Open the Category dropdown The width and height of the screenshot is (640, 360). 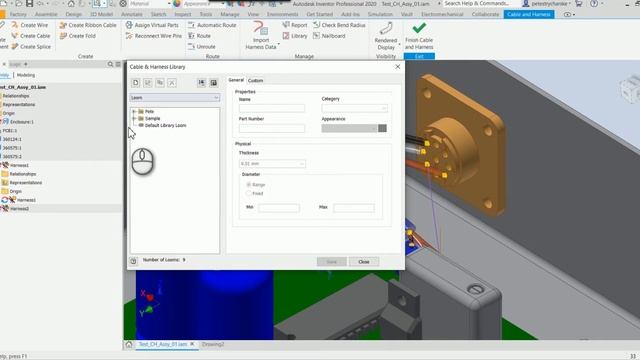pyautogui.click(x=354, y=108)
